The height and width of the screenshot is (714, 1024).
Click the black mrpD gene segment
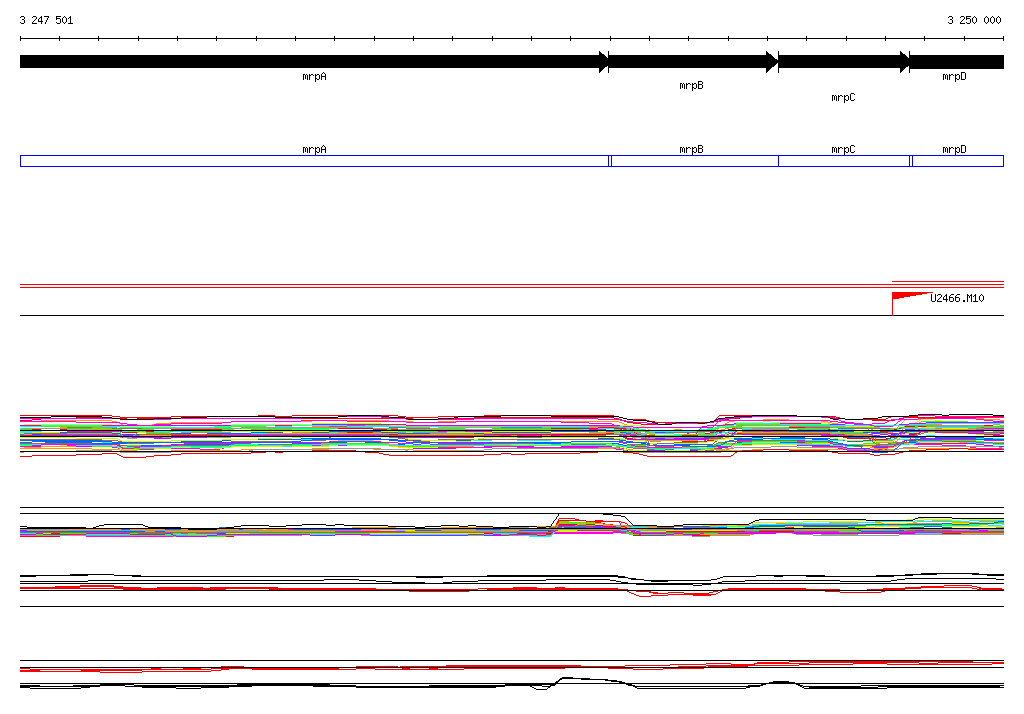957,62
